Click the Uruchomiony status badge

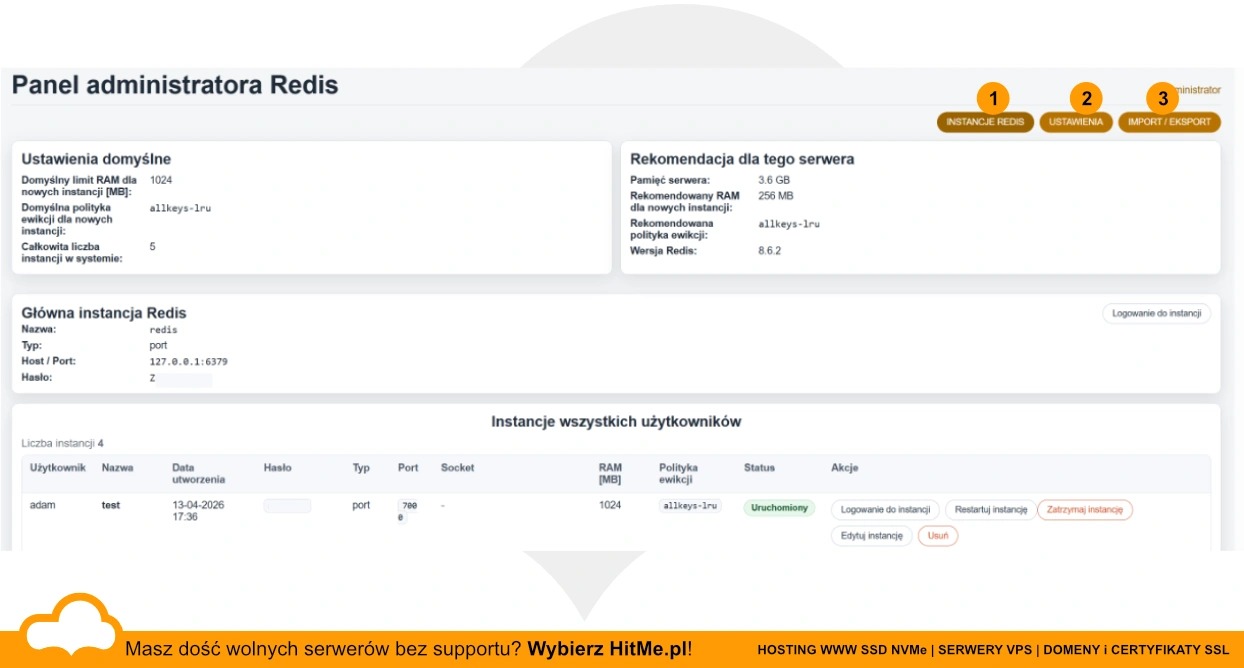tap(779, 508)
